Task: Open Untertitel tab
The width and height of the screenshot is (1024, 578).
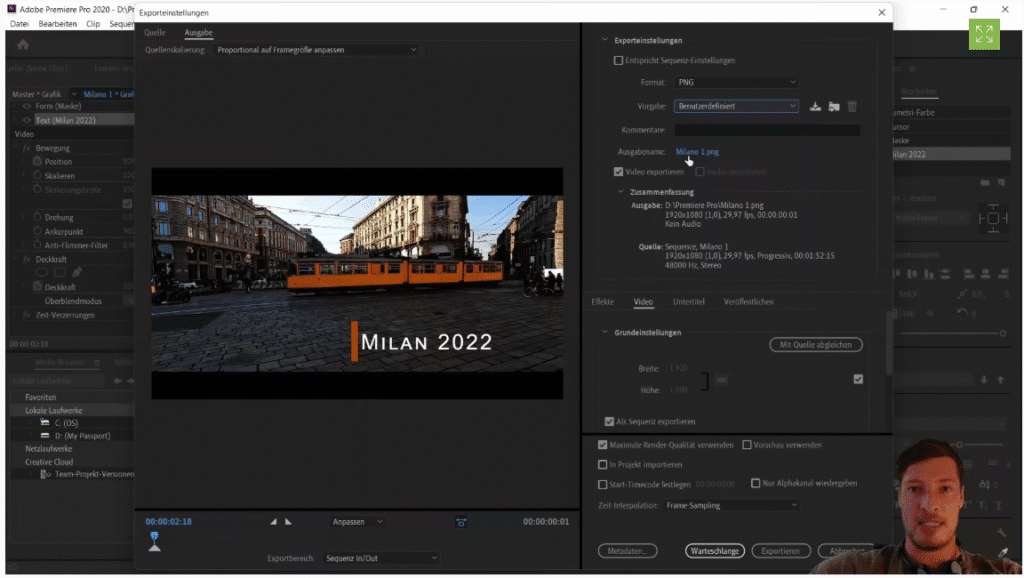Action: 689,302
